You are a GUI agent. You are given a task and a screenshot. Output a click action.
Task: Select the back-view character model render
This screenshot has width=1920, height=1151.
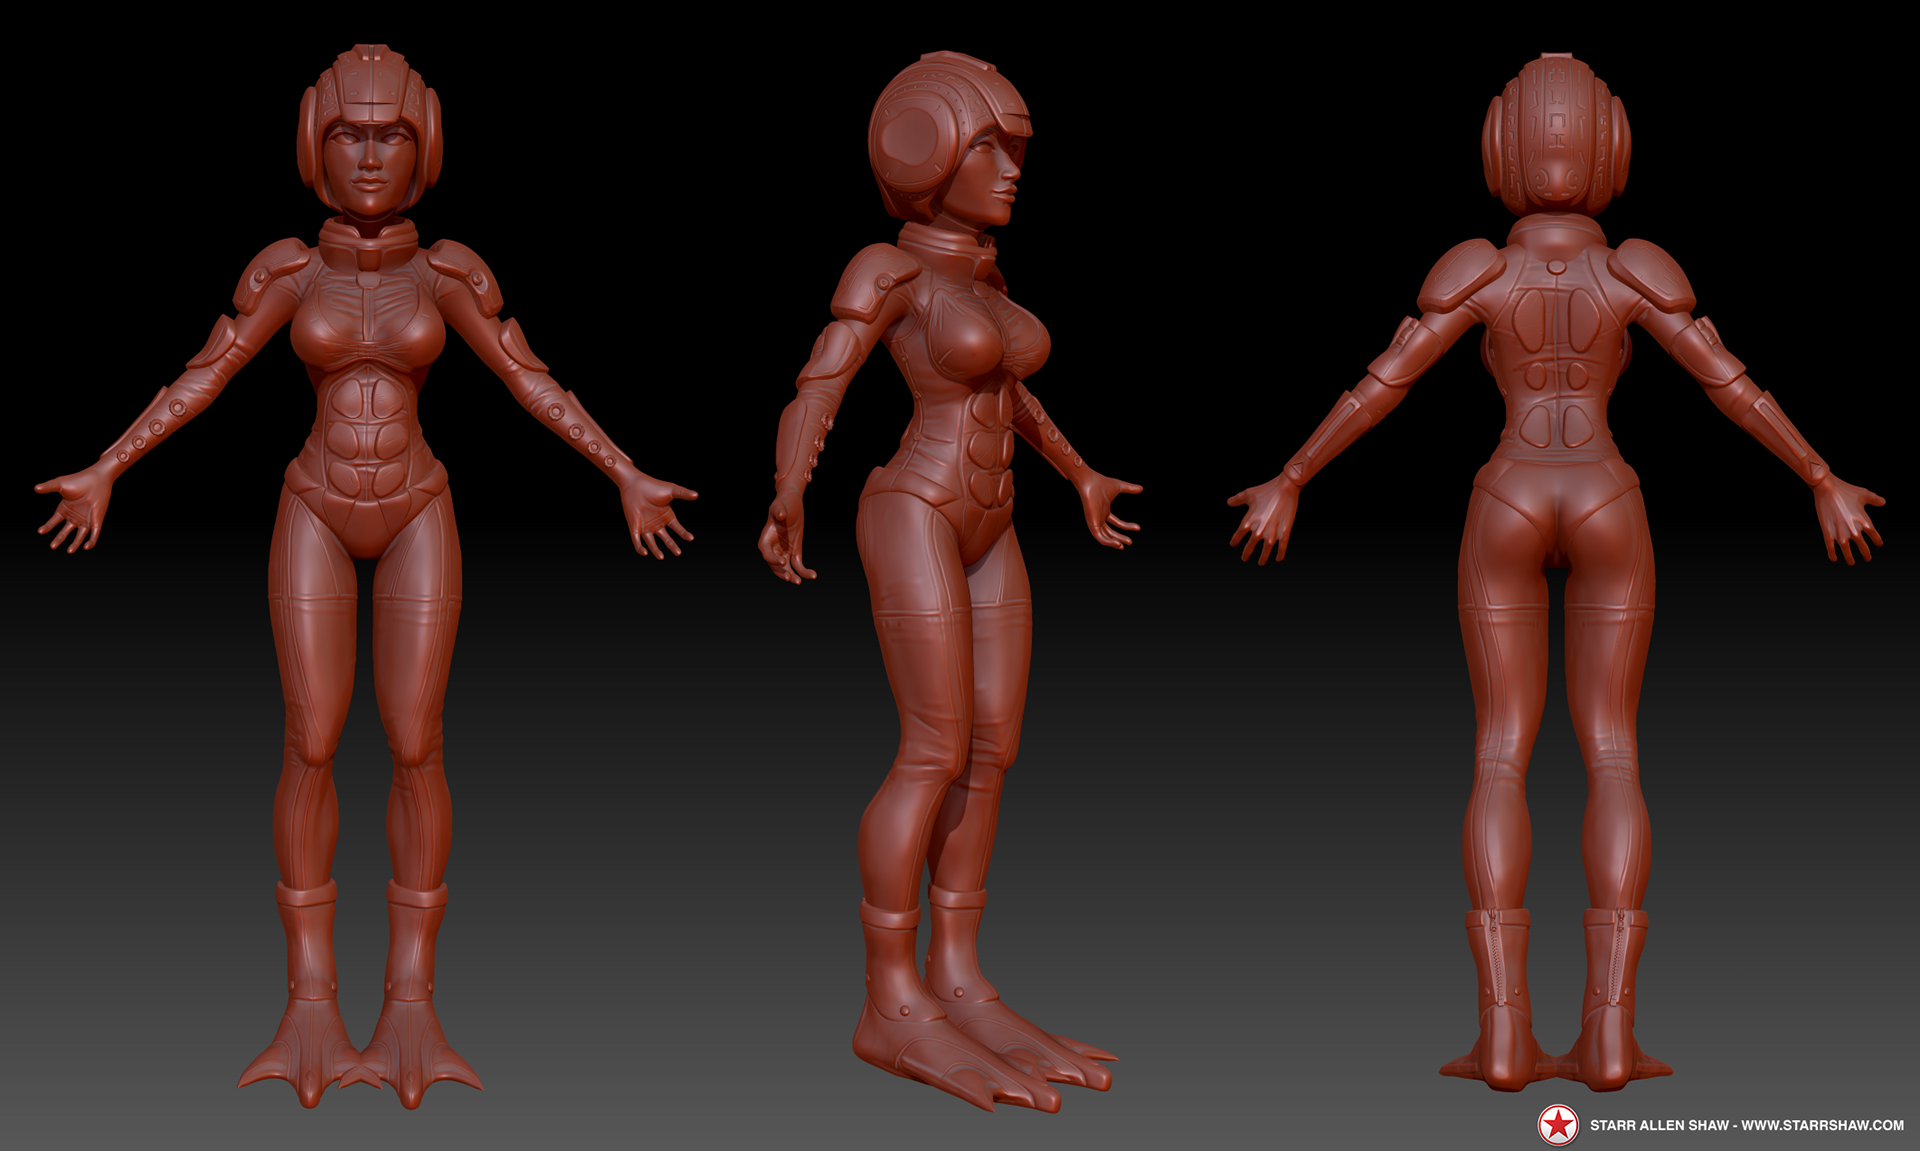(x=1556, y=572)
